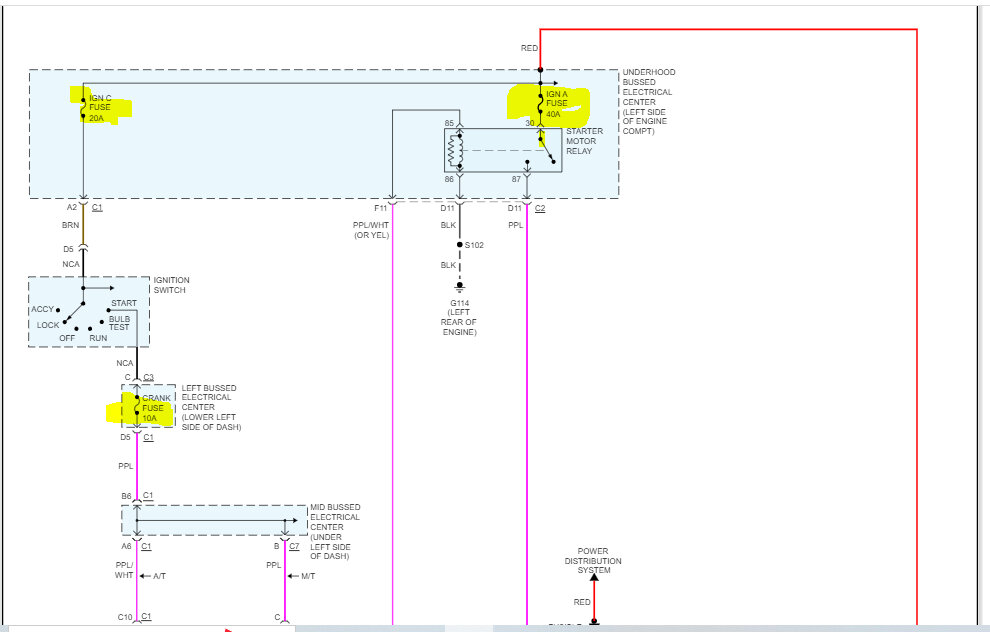Click relay terminal number 86
990x632 pixels.
[x=449, y=179]
